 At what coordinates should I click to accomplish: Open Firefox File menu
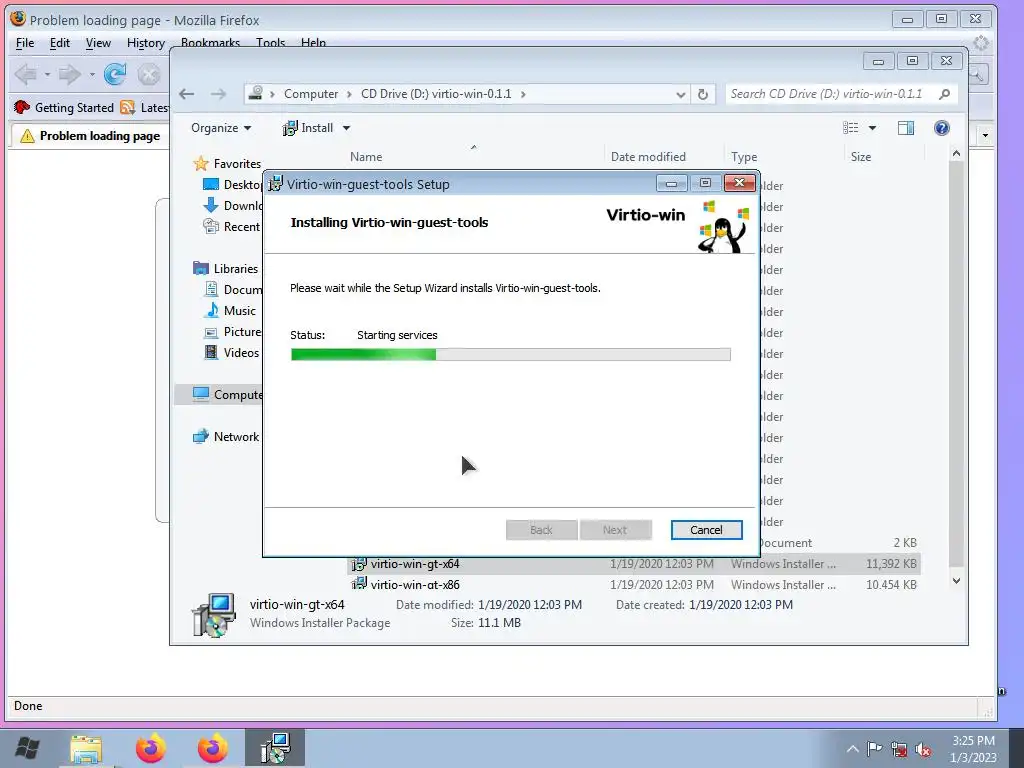(x=25, y=43)
